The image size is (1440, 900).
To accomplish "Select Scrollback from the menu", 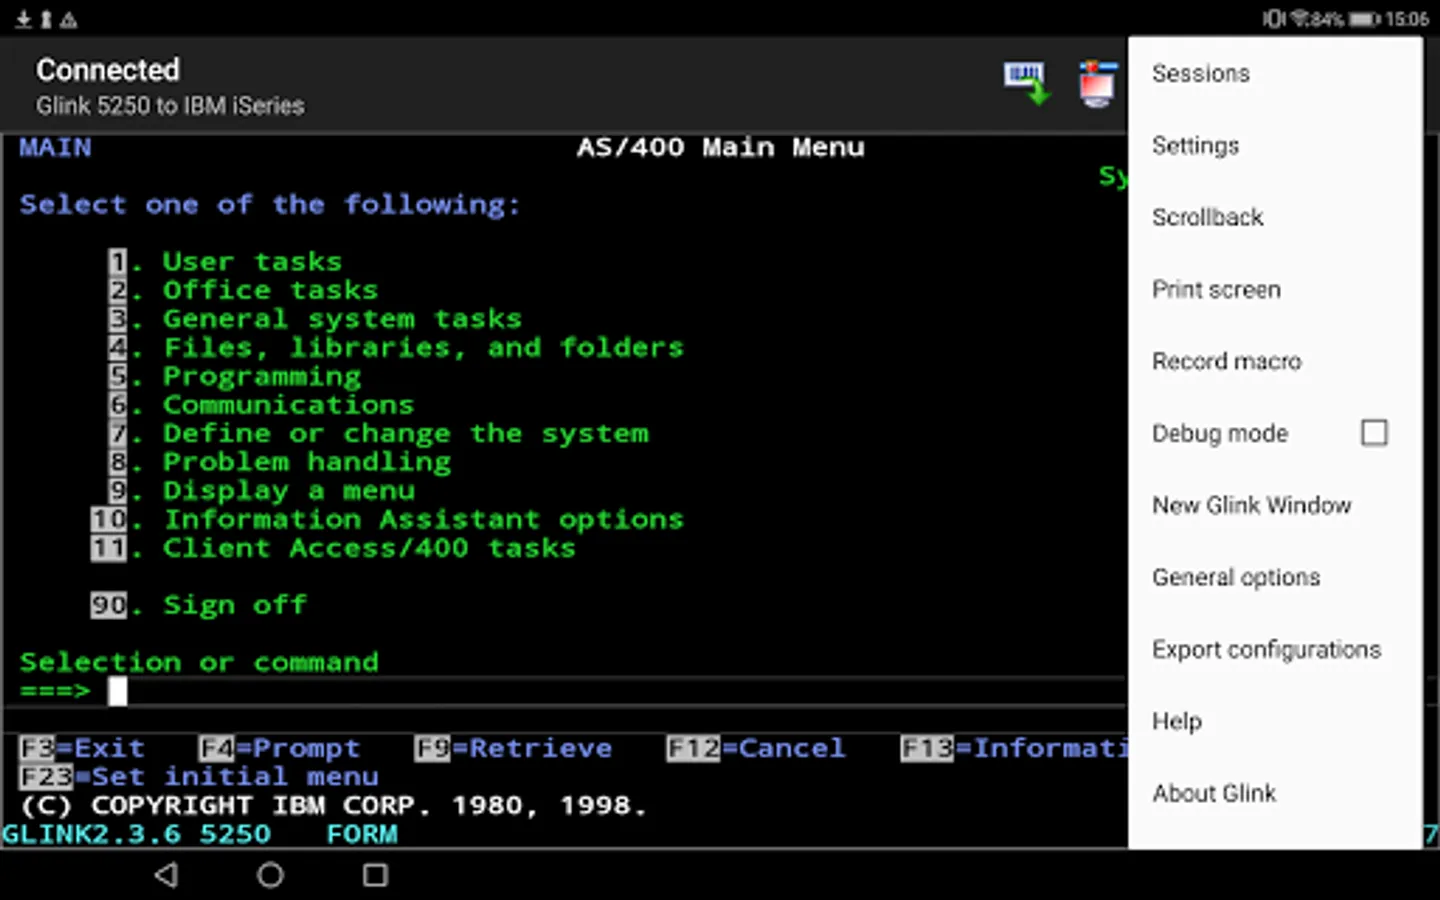I will [1275, 217].
